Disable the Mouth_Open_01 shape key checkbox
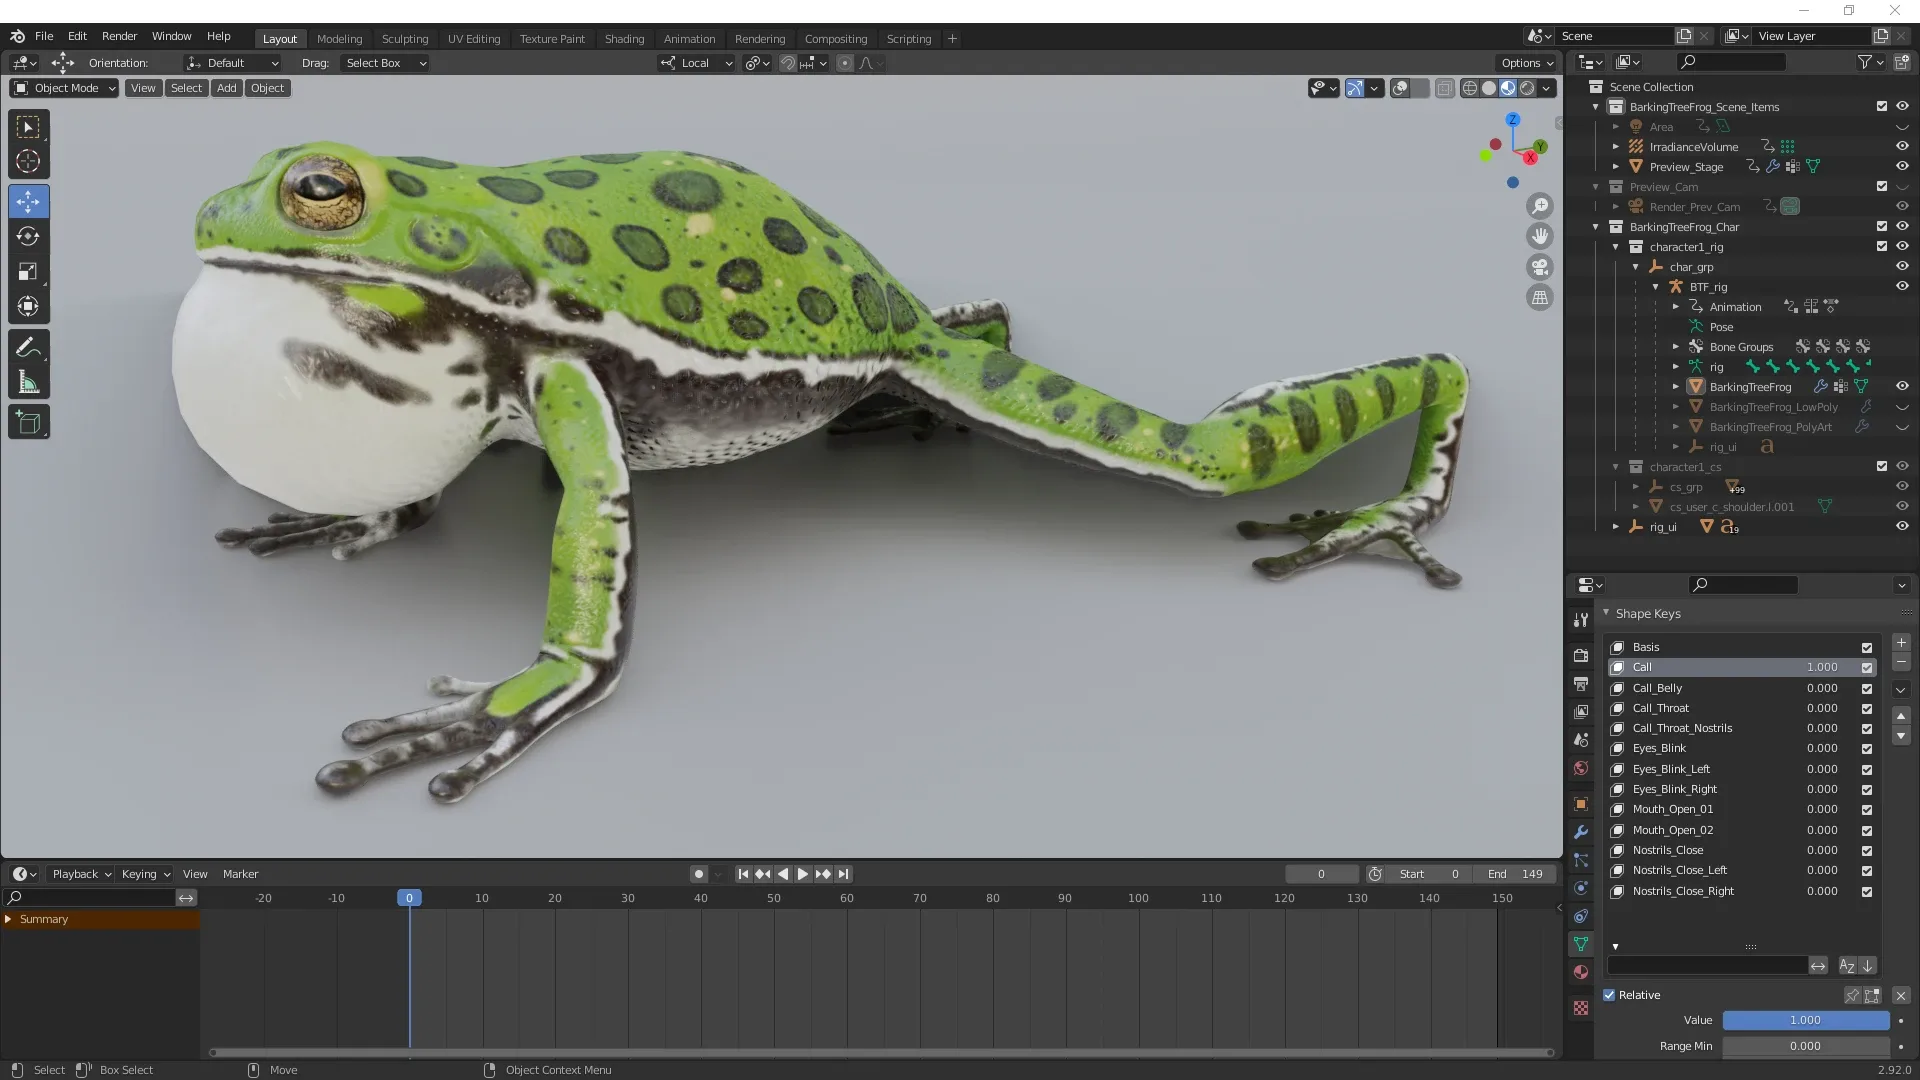This screenshot has height=1080, width=1920. [1867, 810]
